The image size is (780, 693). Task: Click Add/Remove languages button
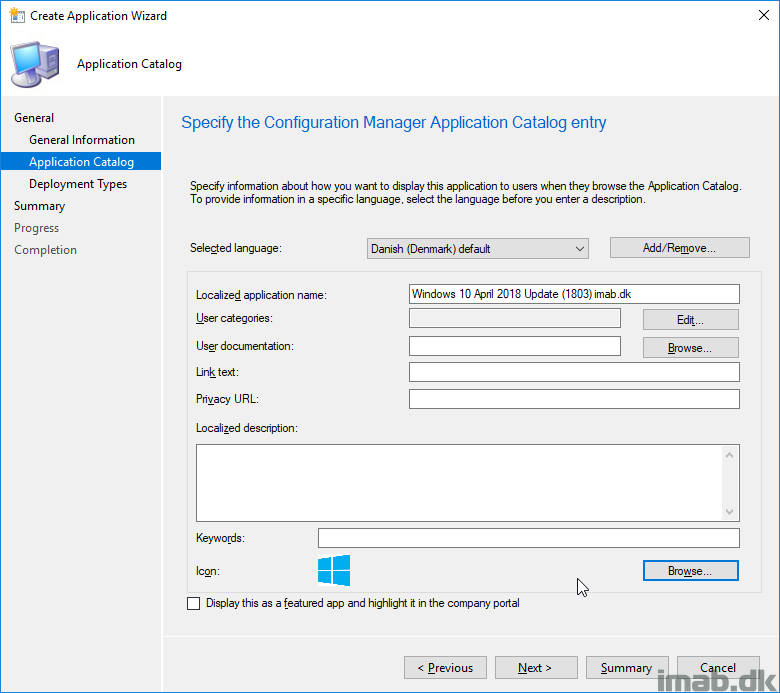[x=680, y=248]
